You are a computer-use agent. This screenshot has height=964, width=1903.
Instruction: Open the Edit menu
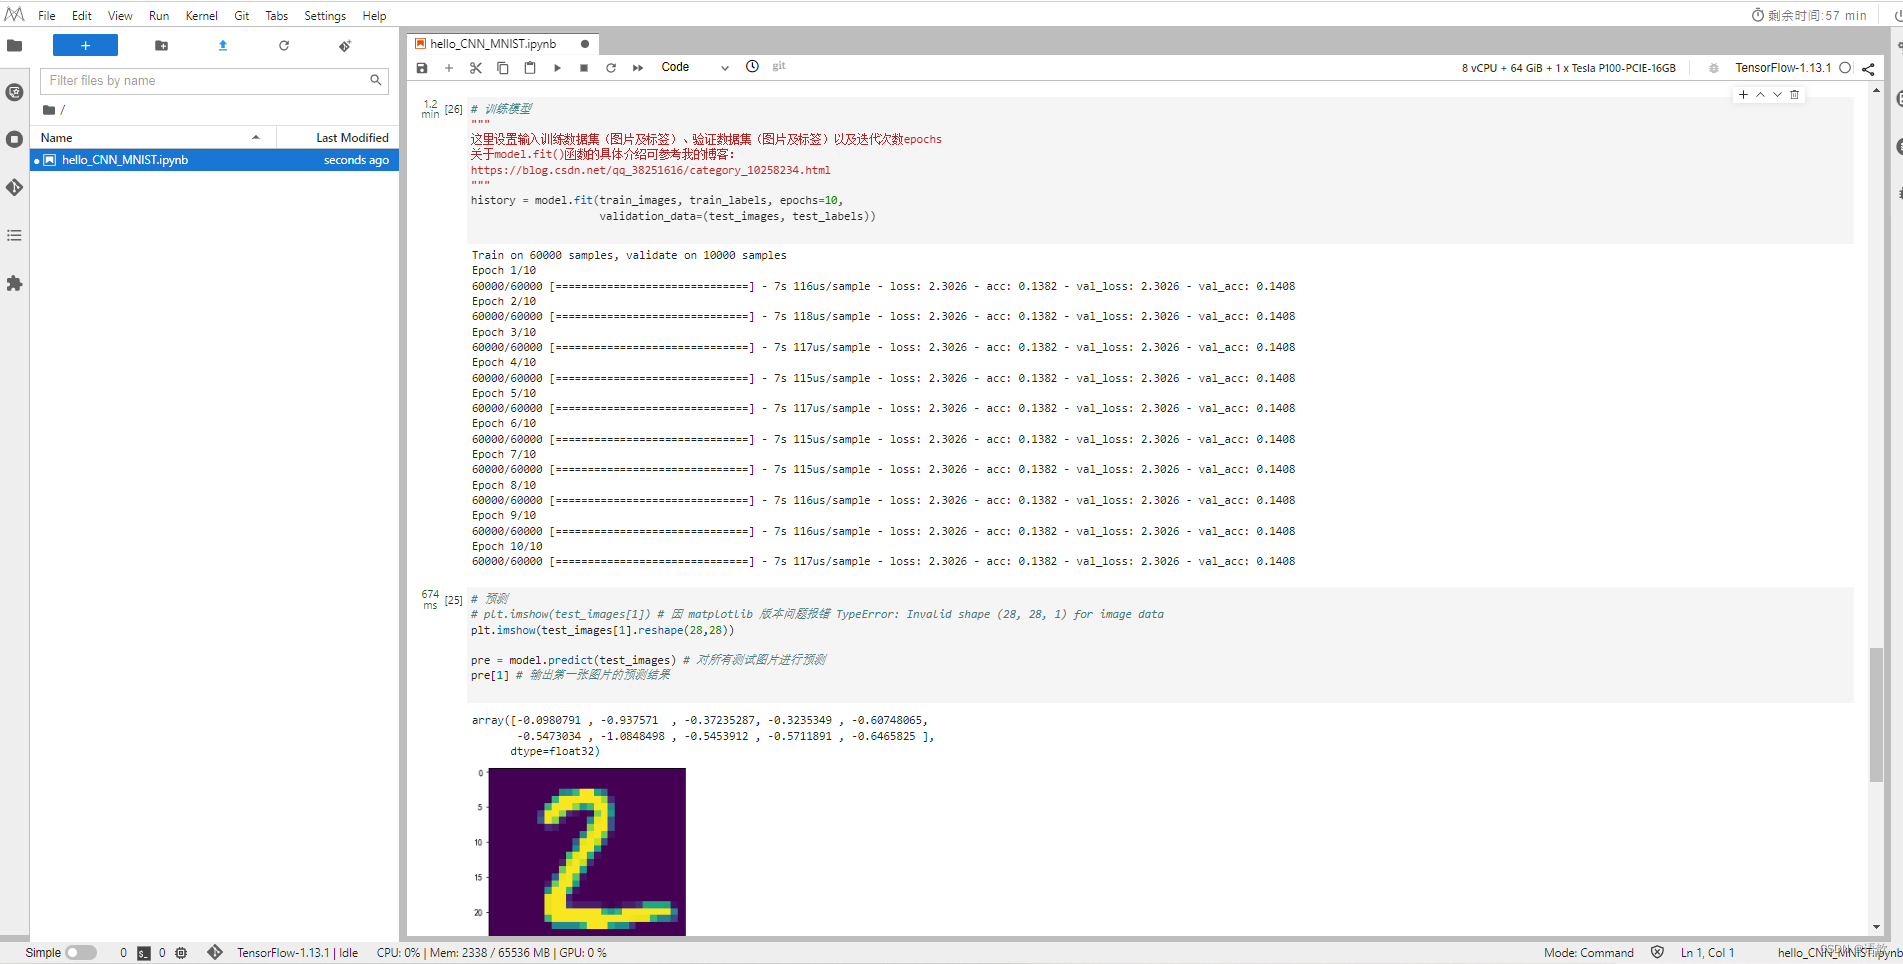point(82,16)
